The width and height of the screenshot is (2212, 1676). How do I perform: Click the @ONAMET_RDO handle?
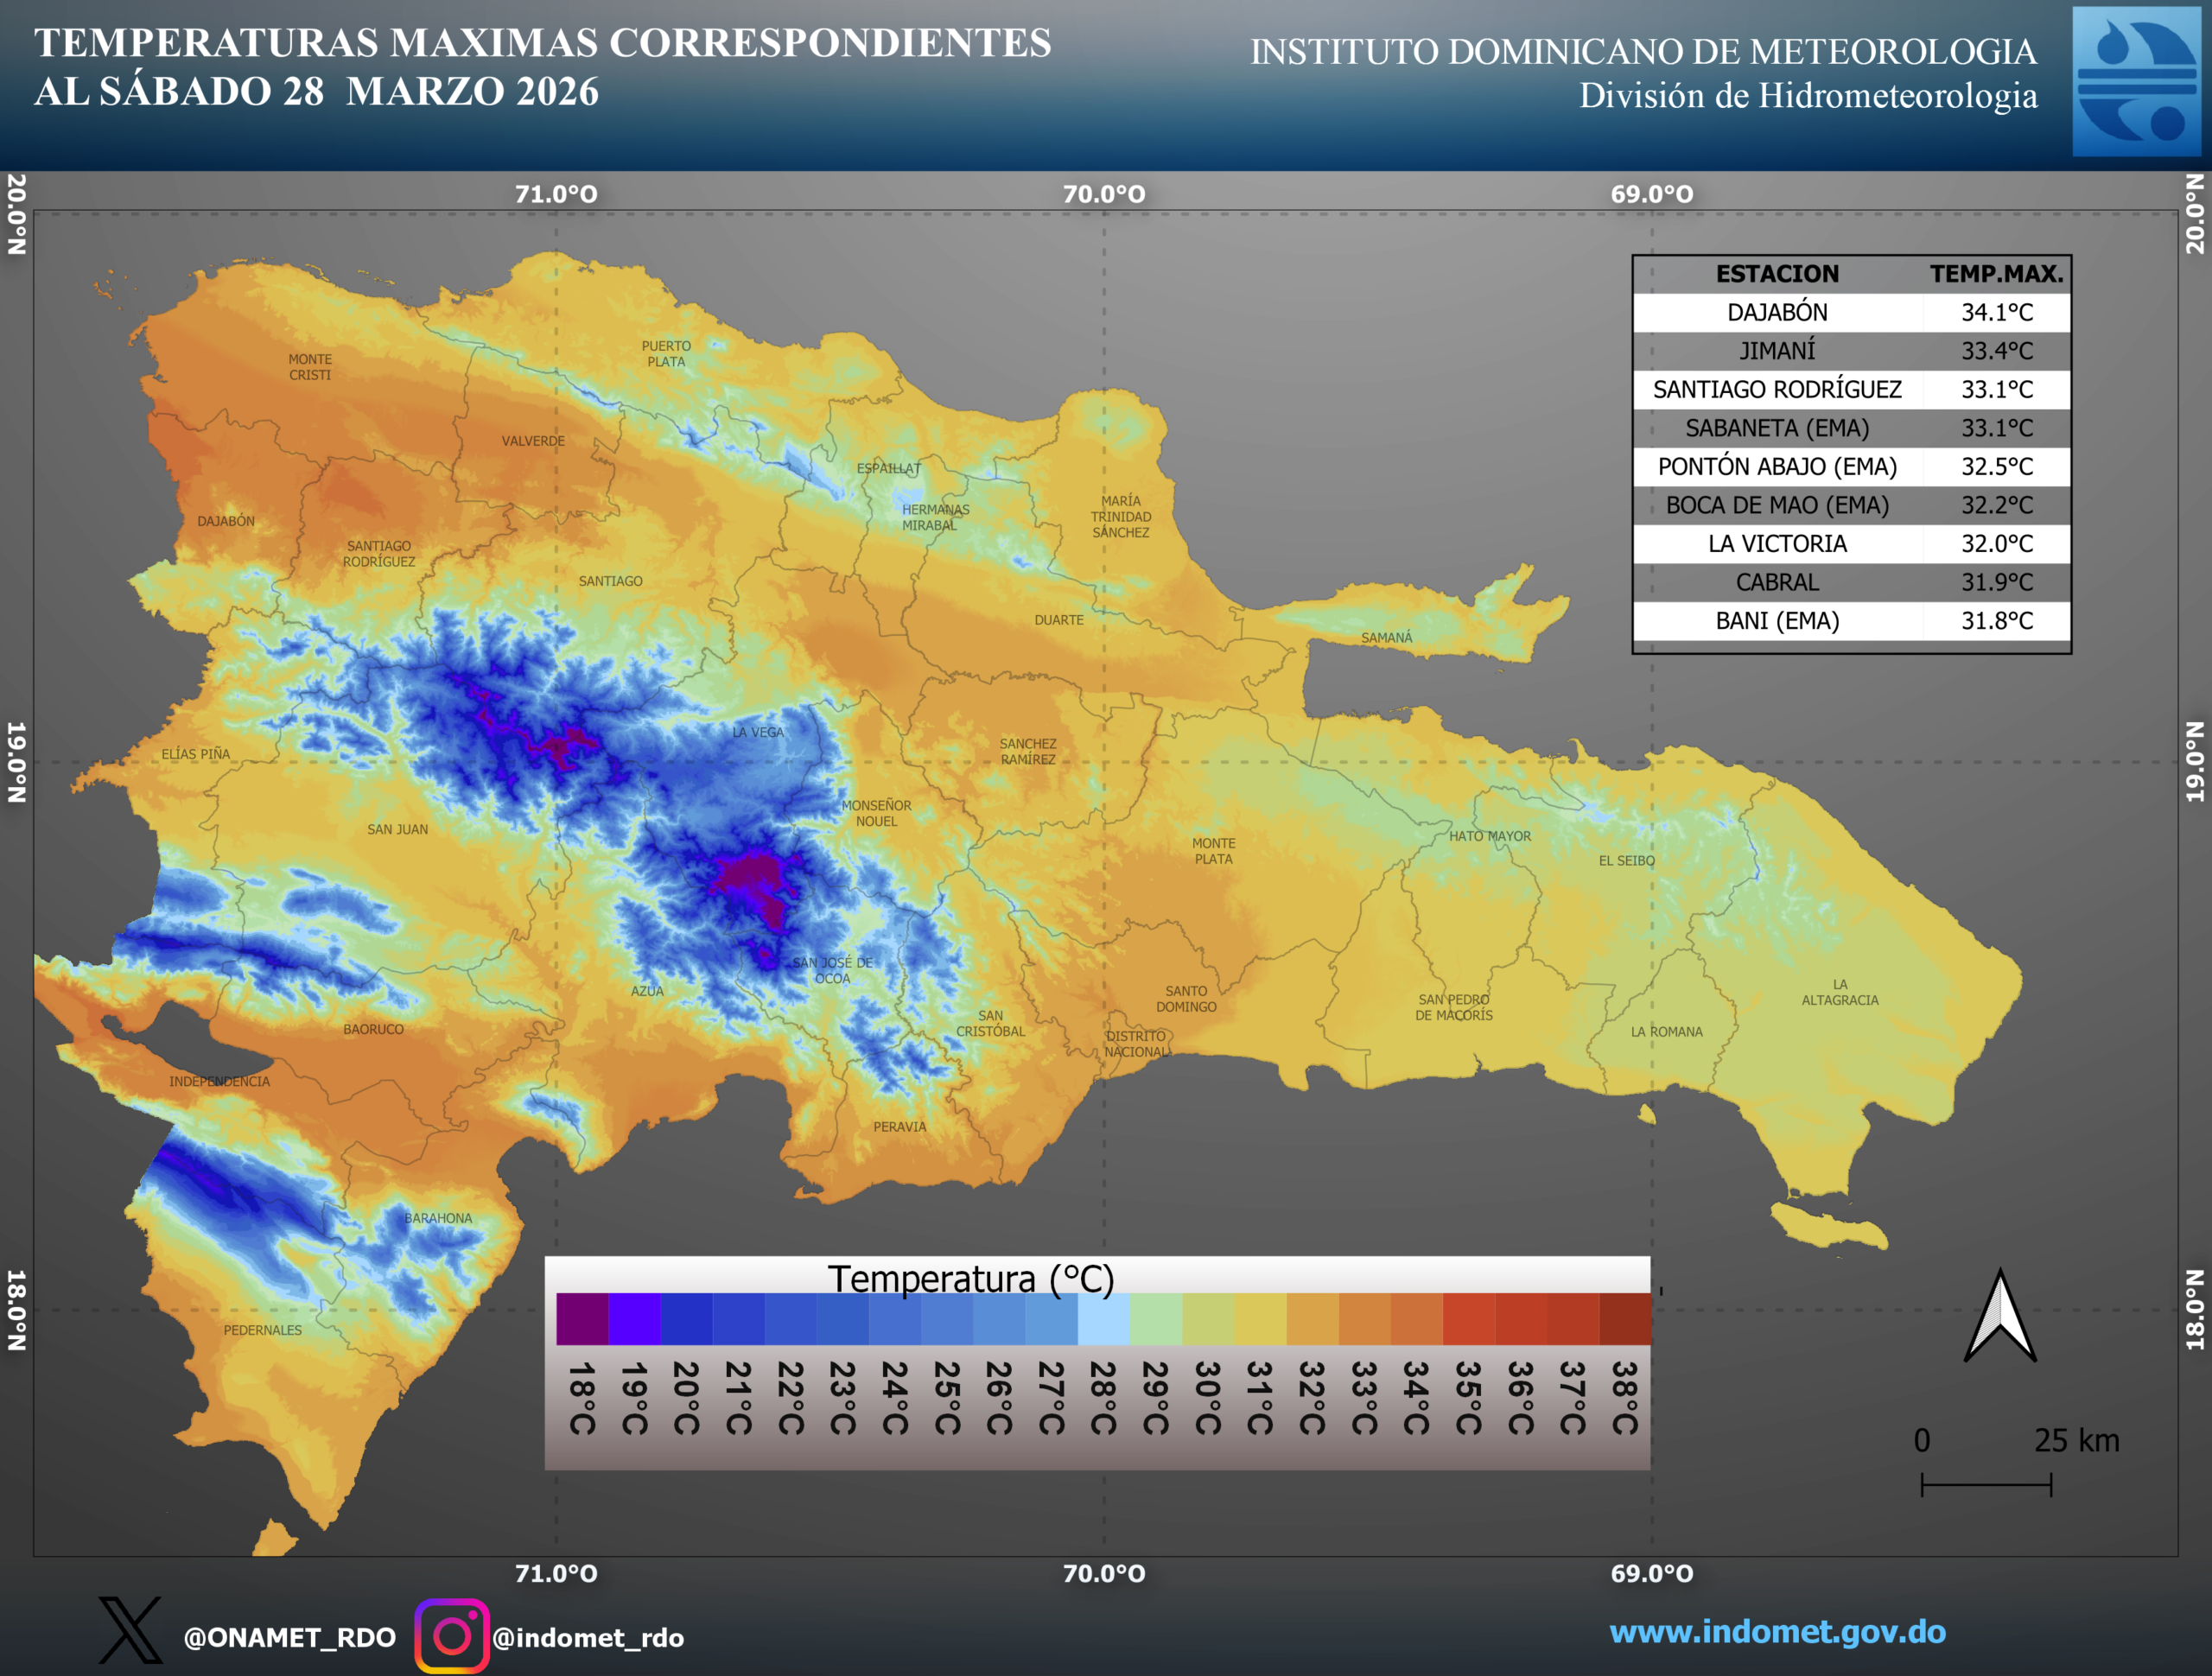click(289, 1637)
